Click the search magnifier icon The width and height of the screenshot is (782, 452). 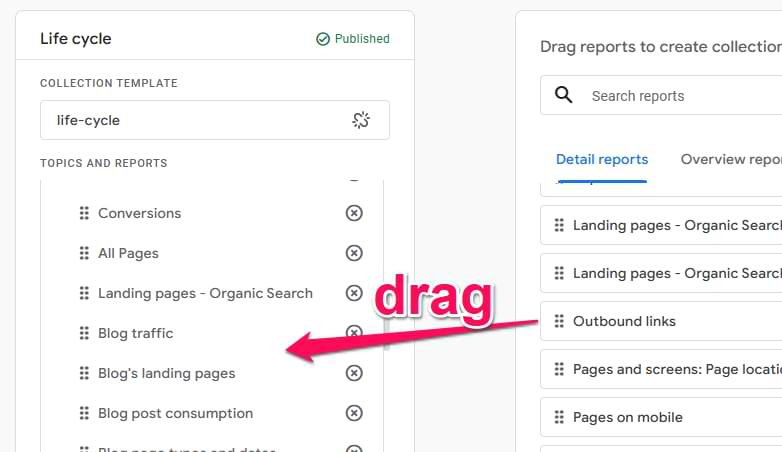pos(564,95)
